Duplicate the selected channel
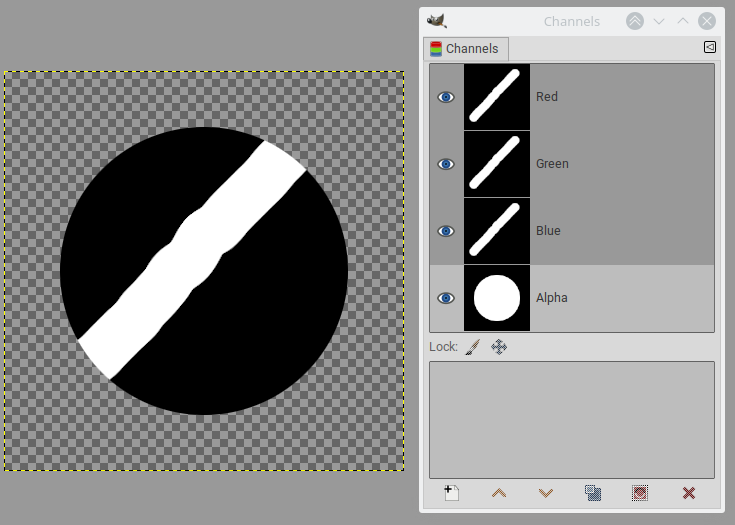 tap(593, 493)
